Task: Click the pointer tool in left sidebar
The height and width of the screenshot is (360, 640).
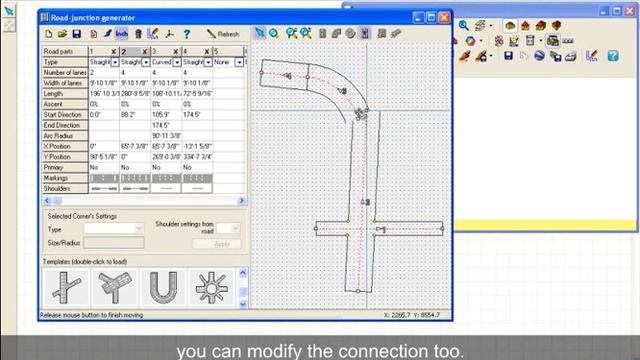Action: click(9, 11)
